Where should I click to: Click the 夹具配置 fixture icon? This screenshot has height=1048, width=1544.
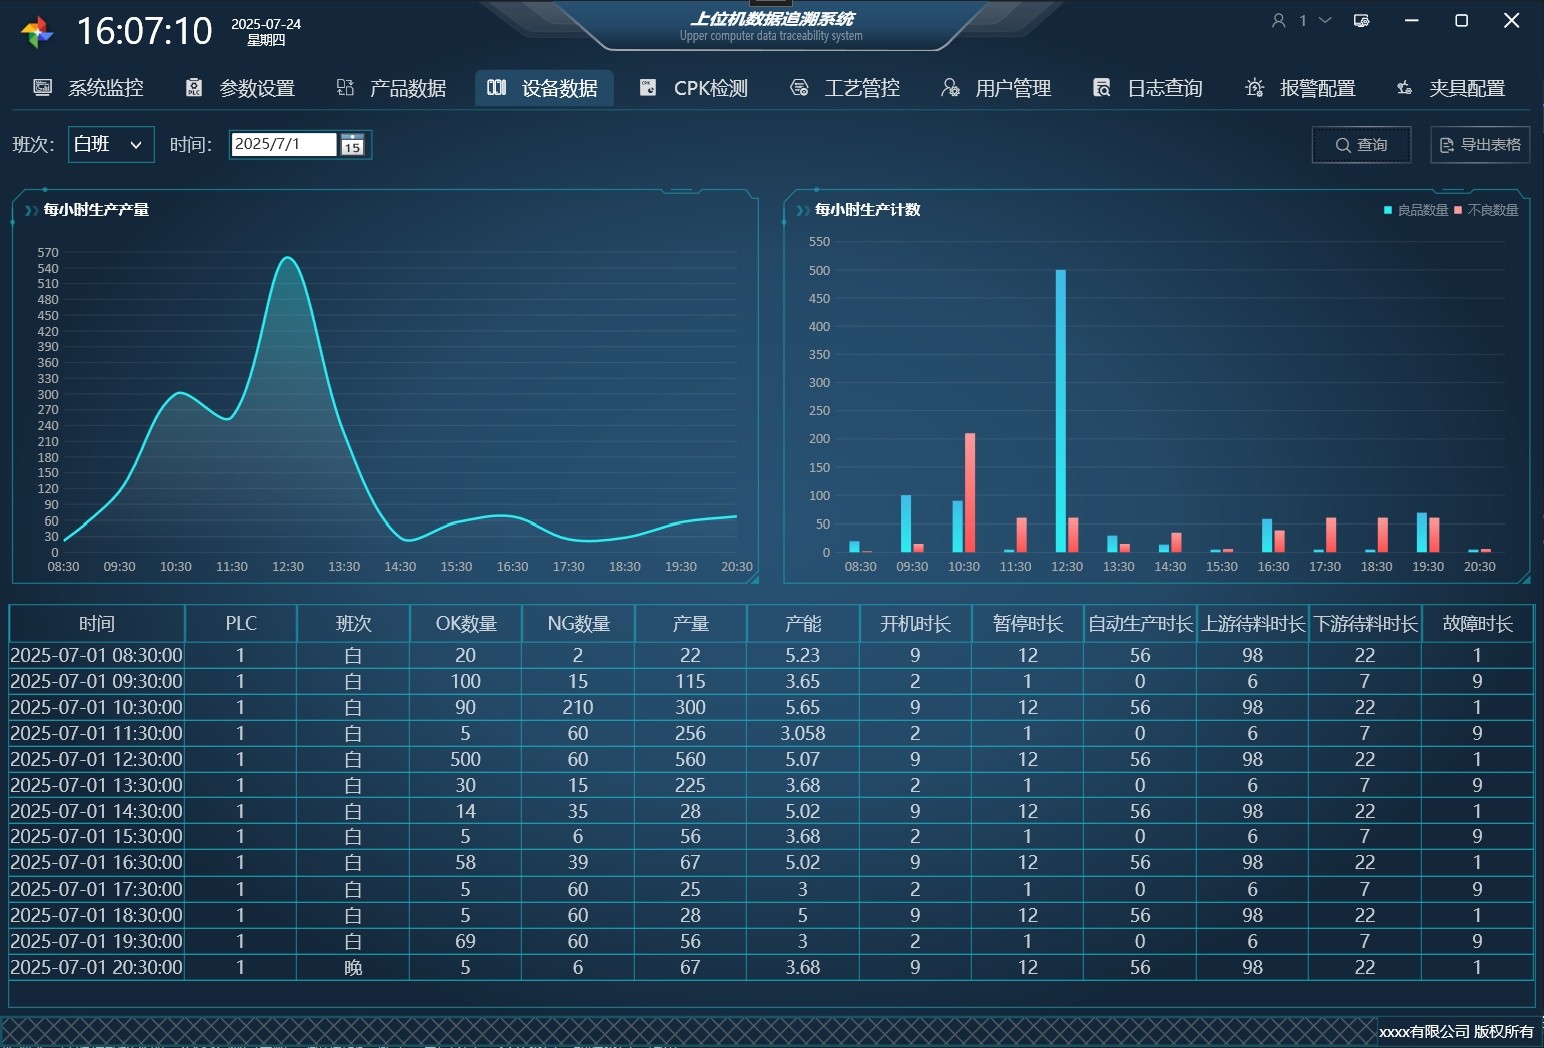tap(1404, 88)
